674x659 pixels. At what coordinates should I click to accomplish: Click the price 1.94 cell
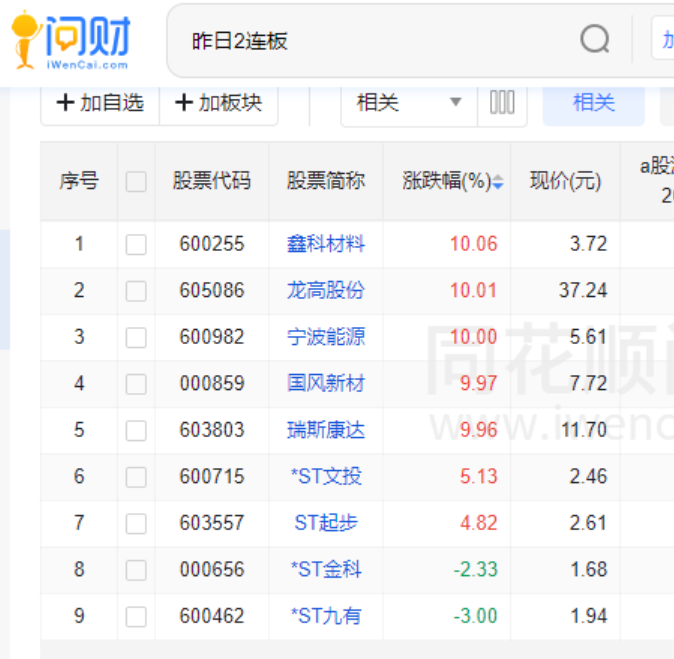(588, 616)
